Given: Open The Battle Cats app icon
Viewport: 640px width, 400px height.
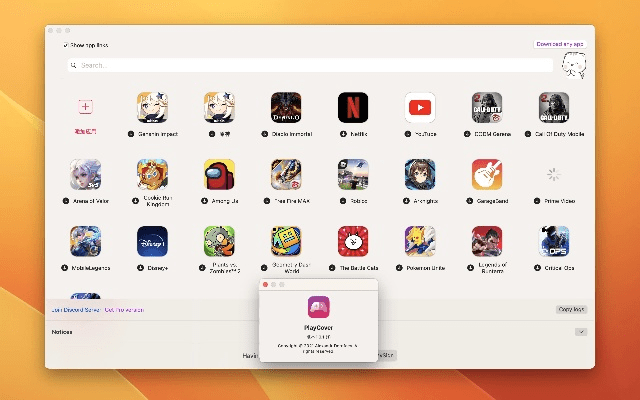Looking at the screenshot, I should (353, 241).
